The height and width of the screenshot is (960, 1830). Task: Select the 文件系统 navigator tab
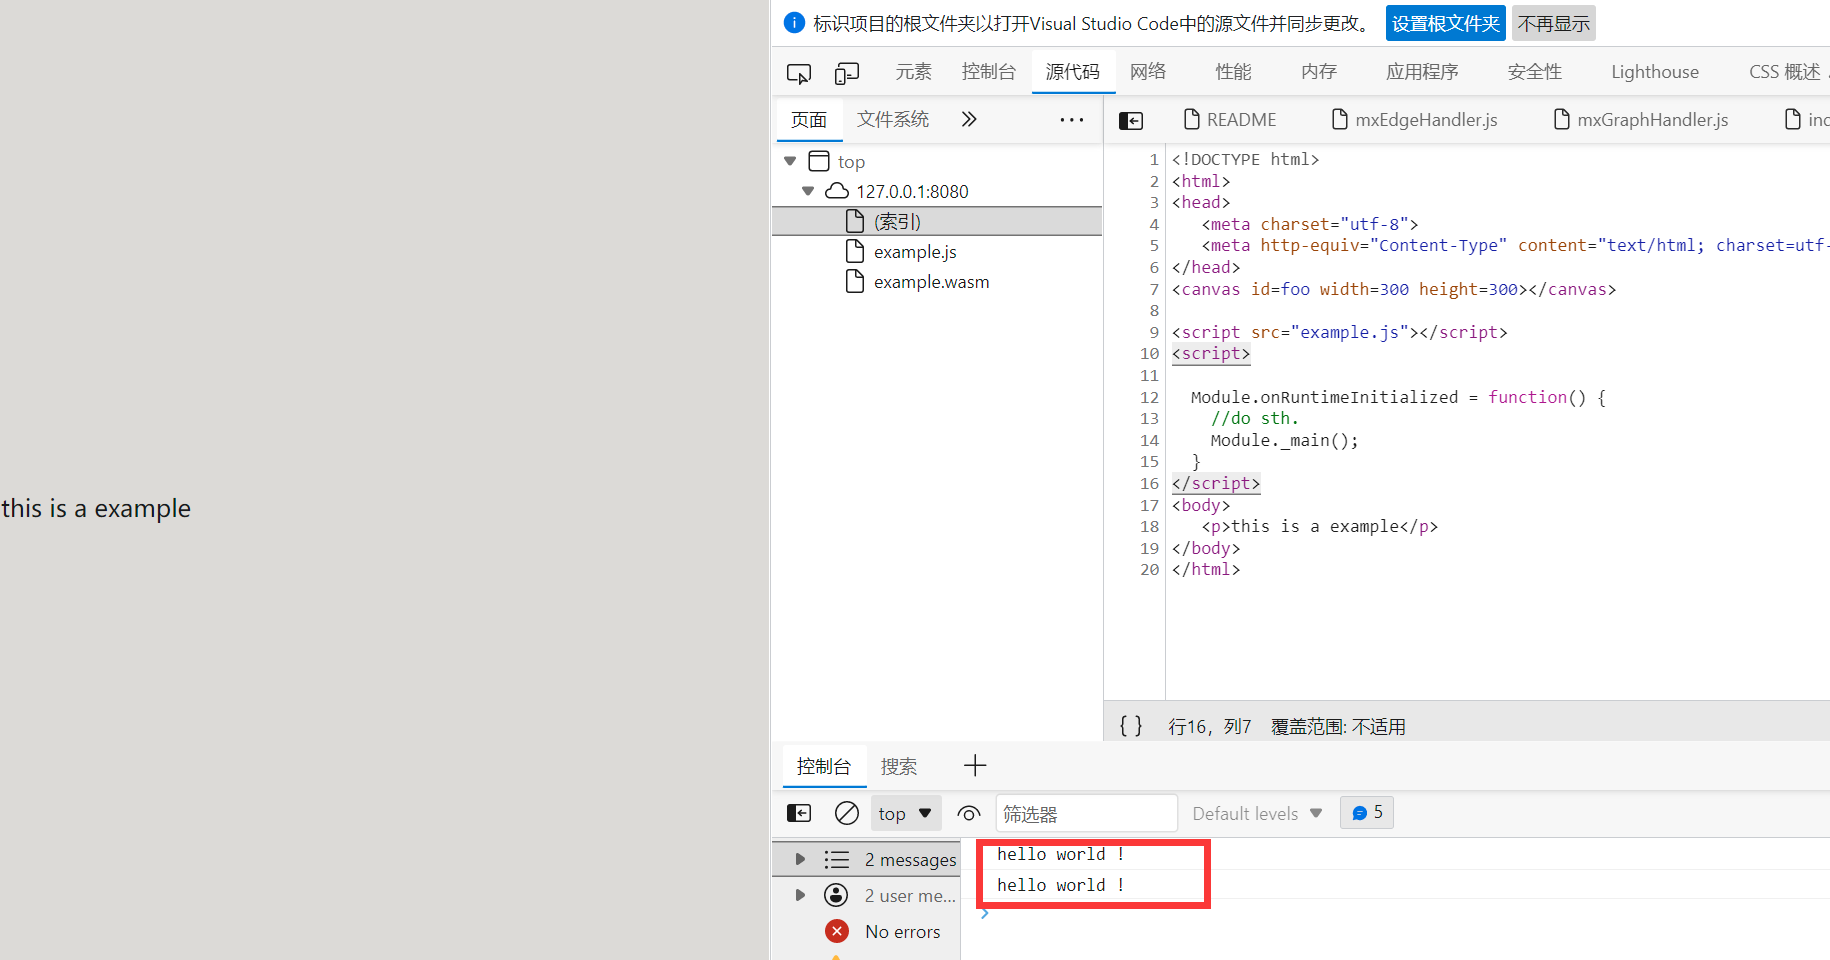pyautogui.click(x=893, y=120)
